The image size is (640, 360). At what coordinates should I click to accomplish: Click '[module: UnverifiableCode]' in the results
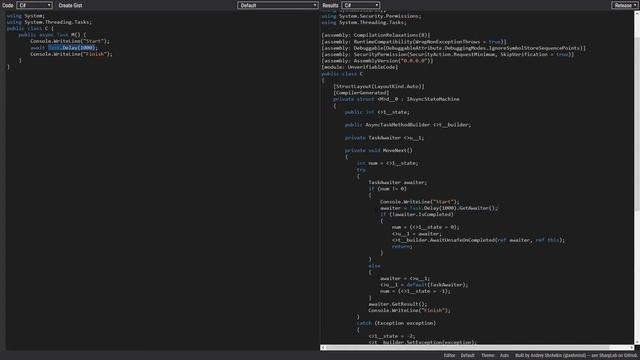(x=360, y=67)
